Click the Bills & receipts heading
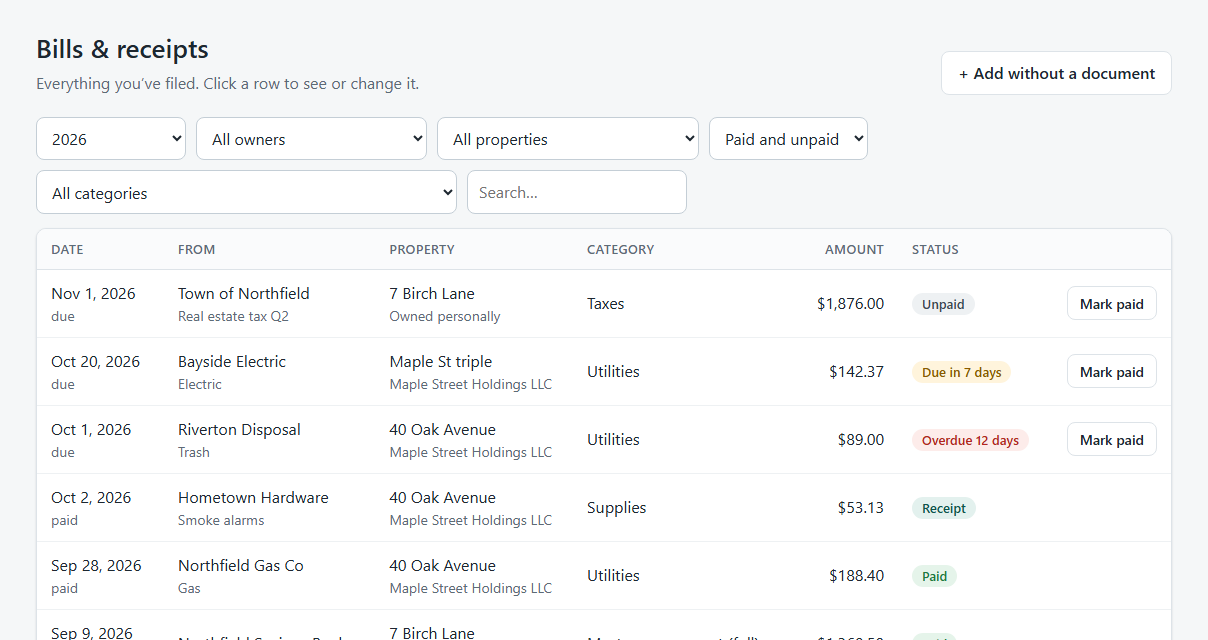 coord(122,49)
